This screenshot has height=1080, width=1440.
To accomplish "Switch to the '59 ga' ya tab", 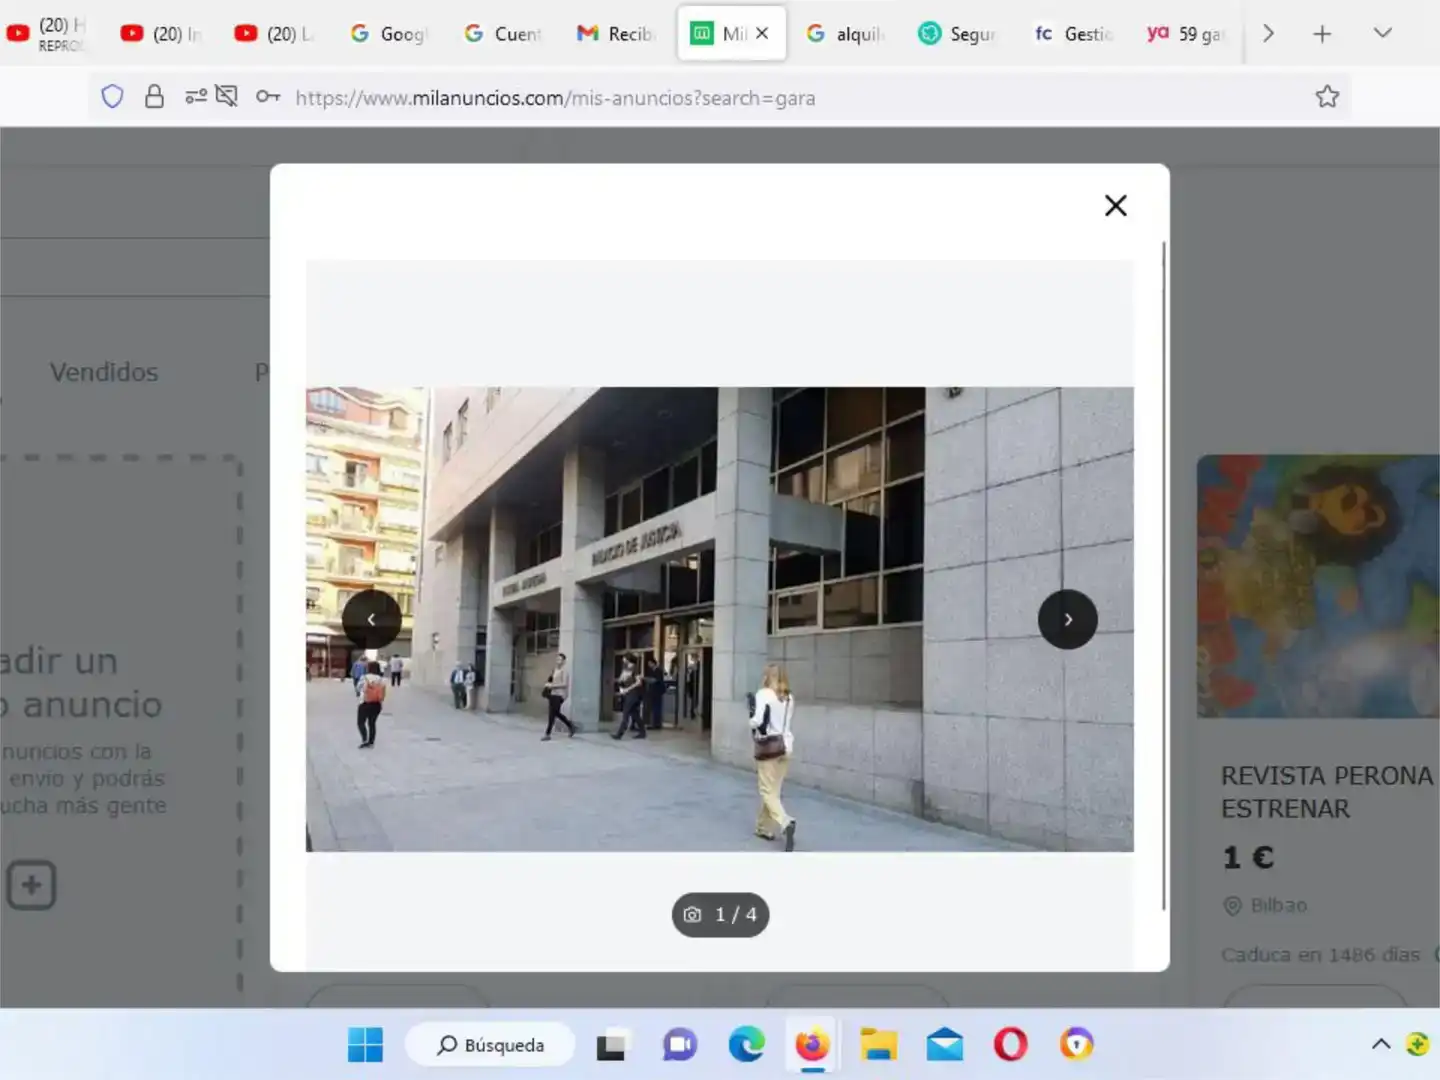I will point(1187,34).
